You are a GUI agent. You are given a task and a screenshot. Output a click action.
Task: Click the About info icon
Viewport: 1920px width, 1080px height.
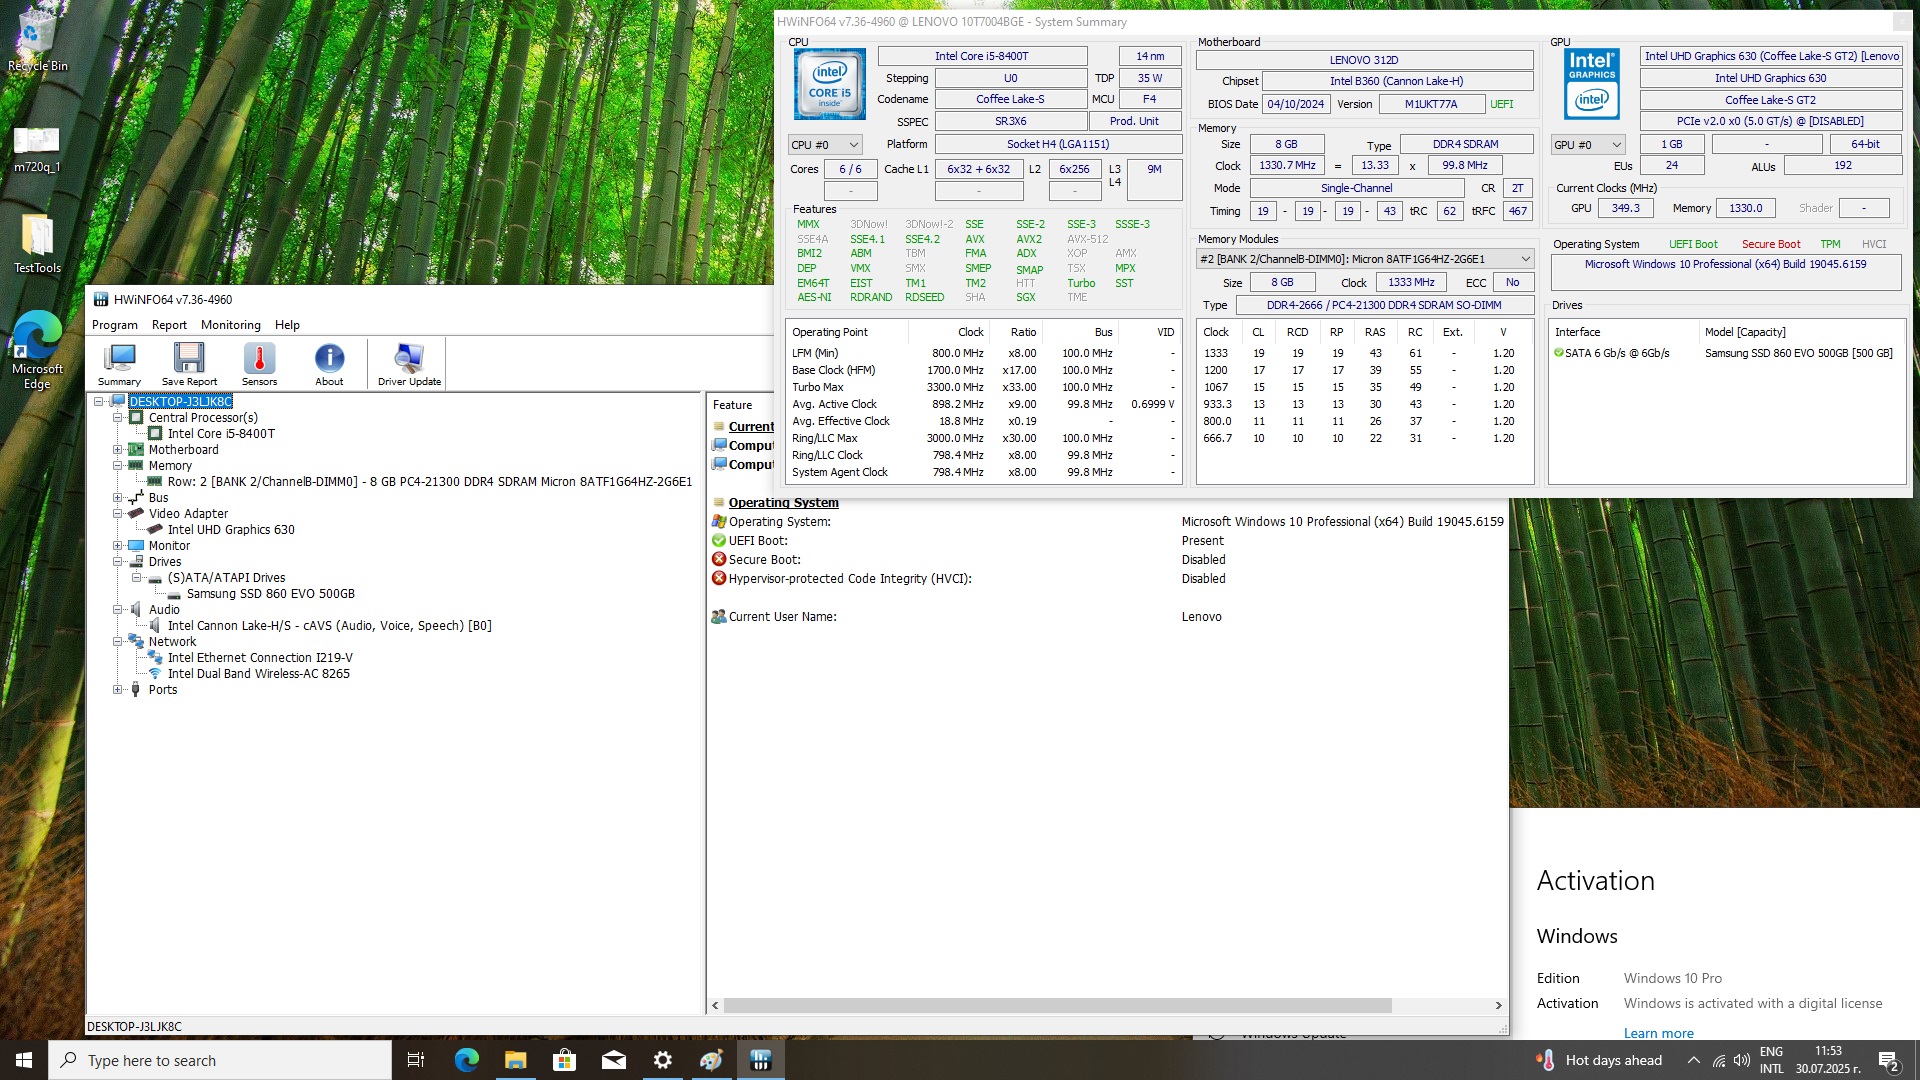pyautogui.click(x=329, y=364)
